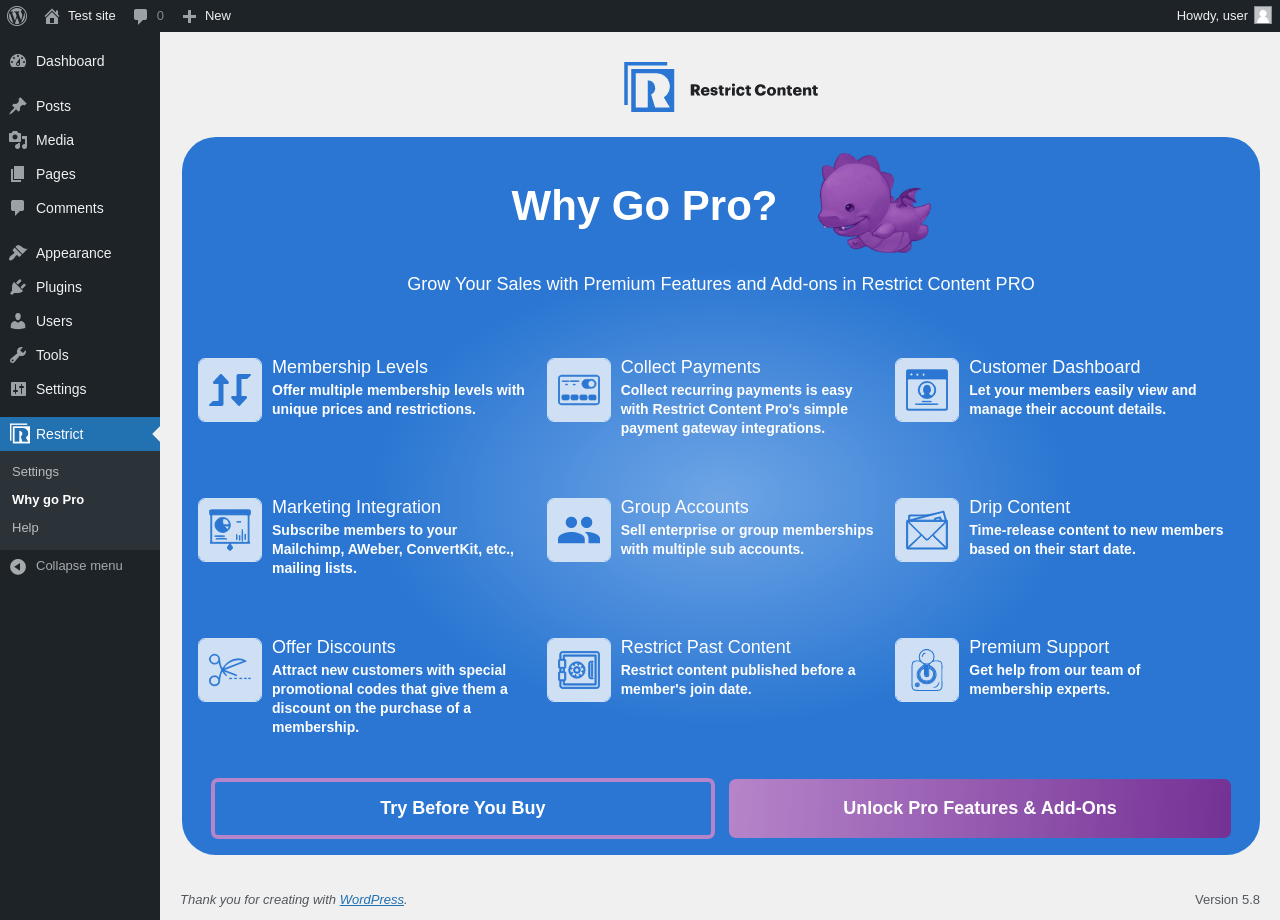Click the Membership Levels heading
1280x920 pixels.
click(350, 367)
